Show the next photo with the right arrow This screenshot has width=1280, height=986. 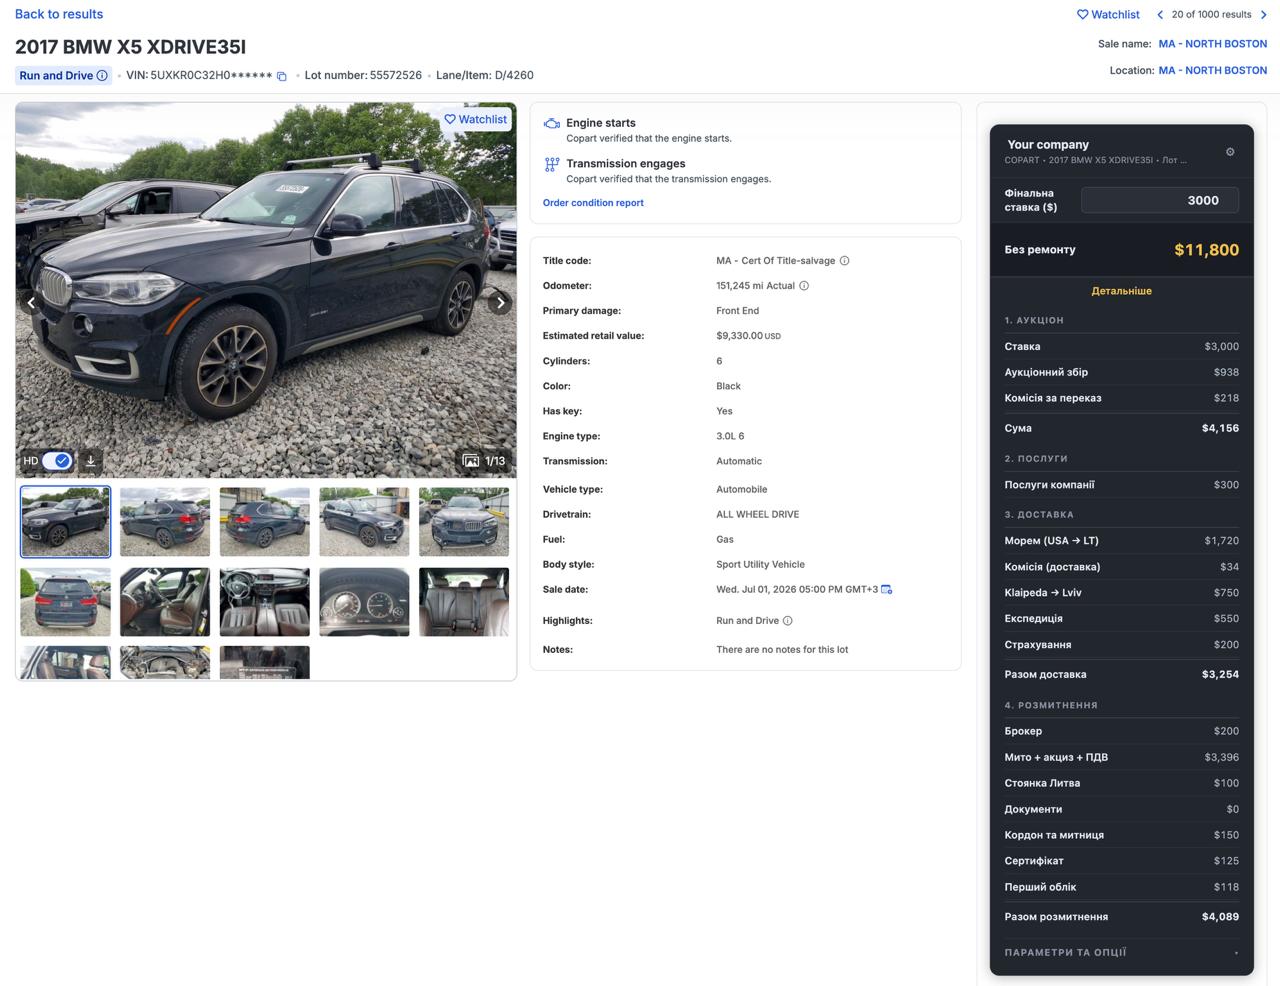point(500,302)
